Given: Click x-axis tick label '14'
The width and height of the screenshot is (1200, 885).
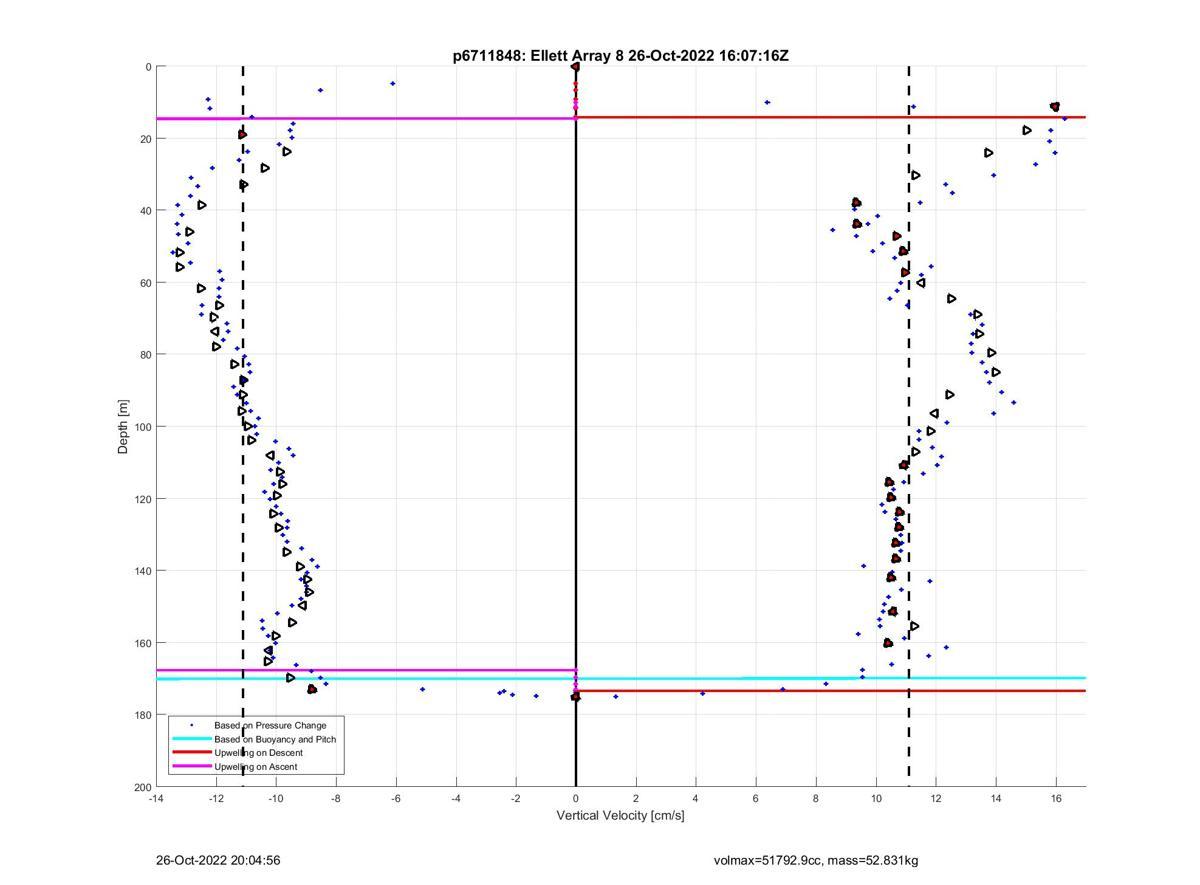Looking at the screenshot, I should coord(996,798).
